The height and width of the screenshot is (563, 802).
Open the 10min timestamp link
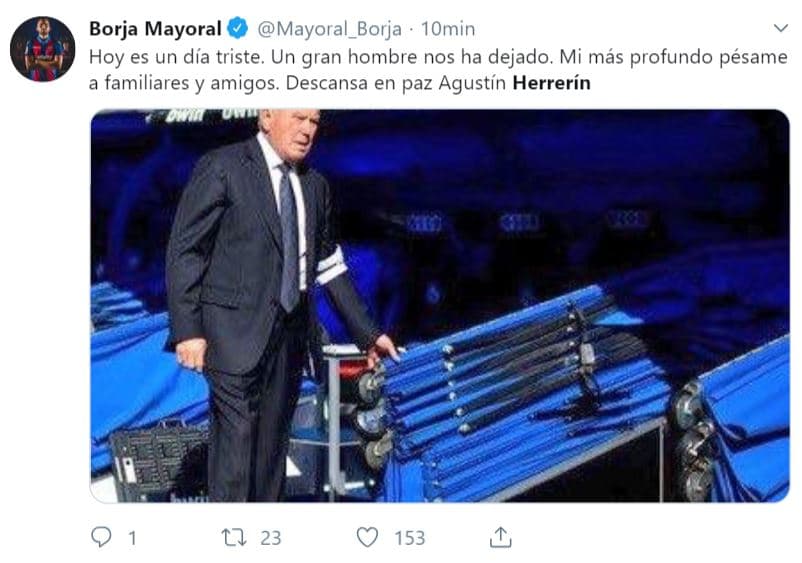tap(448, 29)
